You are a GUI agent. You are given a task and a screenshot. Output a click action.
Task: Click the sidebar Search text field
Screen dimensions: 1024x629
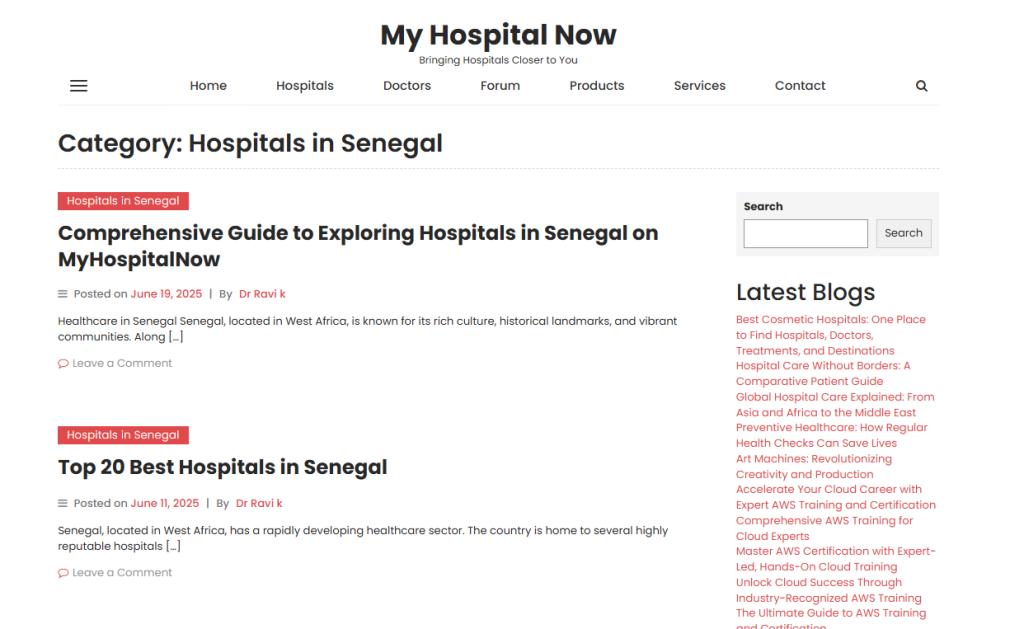pyautogui.click(x=805, y=233)
